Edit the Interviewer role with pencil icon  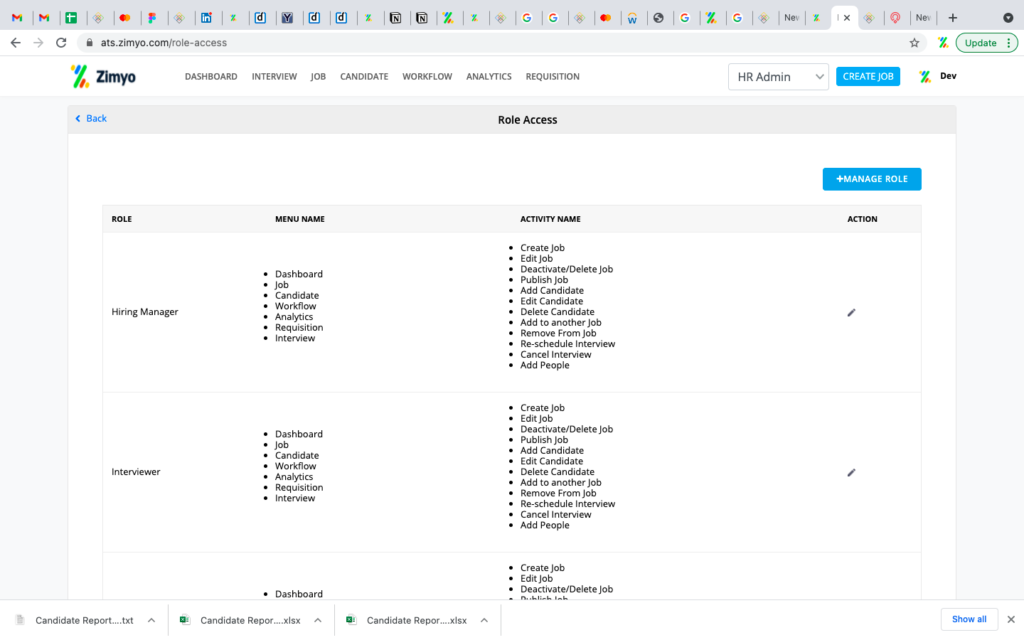(x=851, y=472)
